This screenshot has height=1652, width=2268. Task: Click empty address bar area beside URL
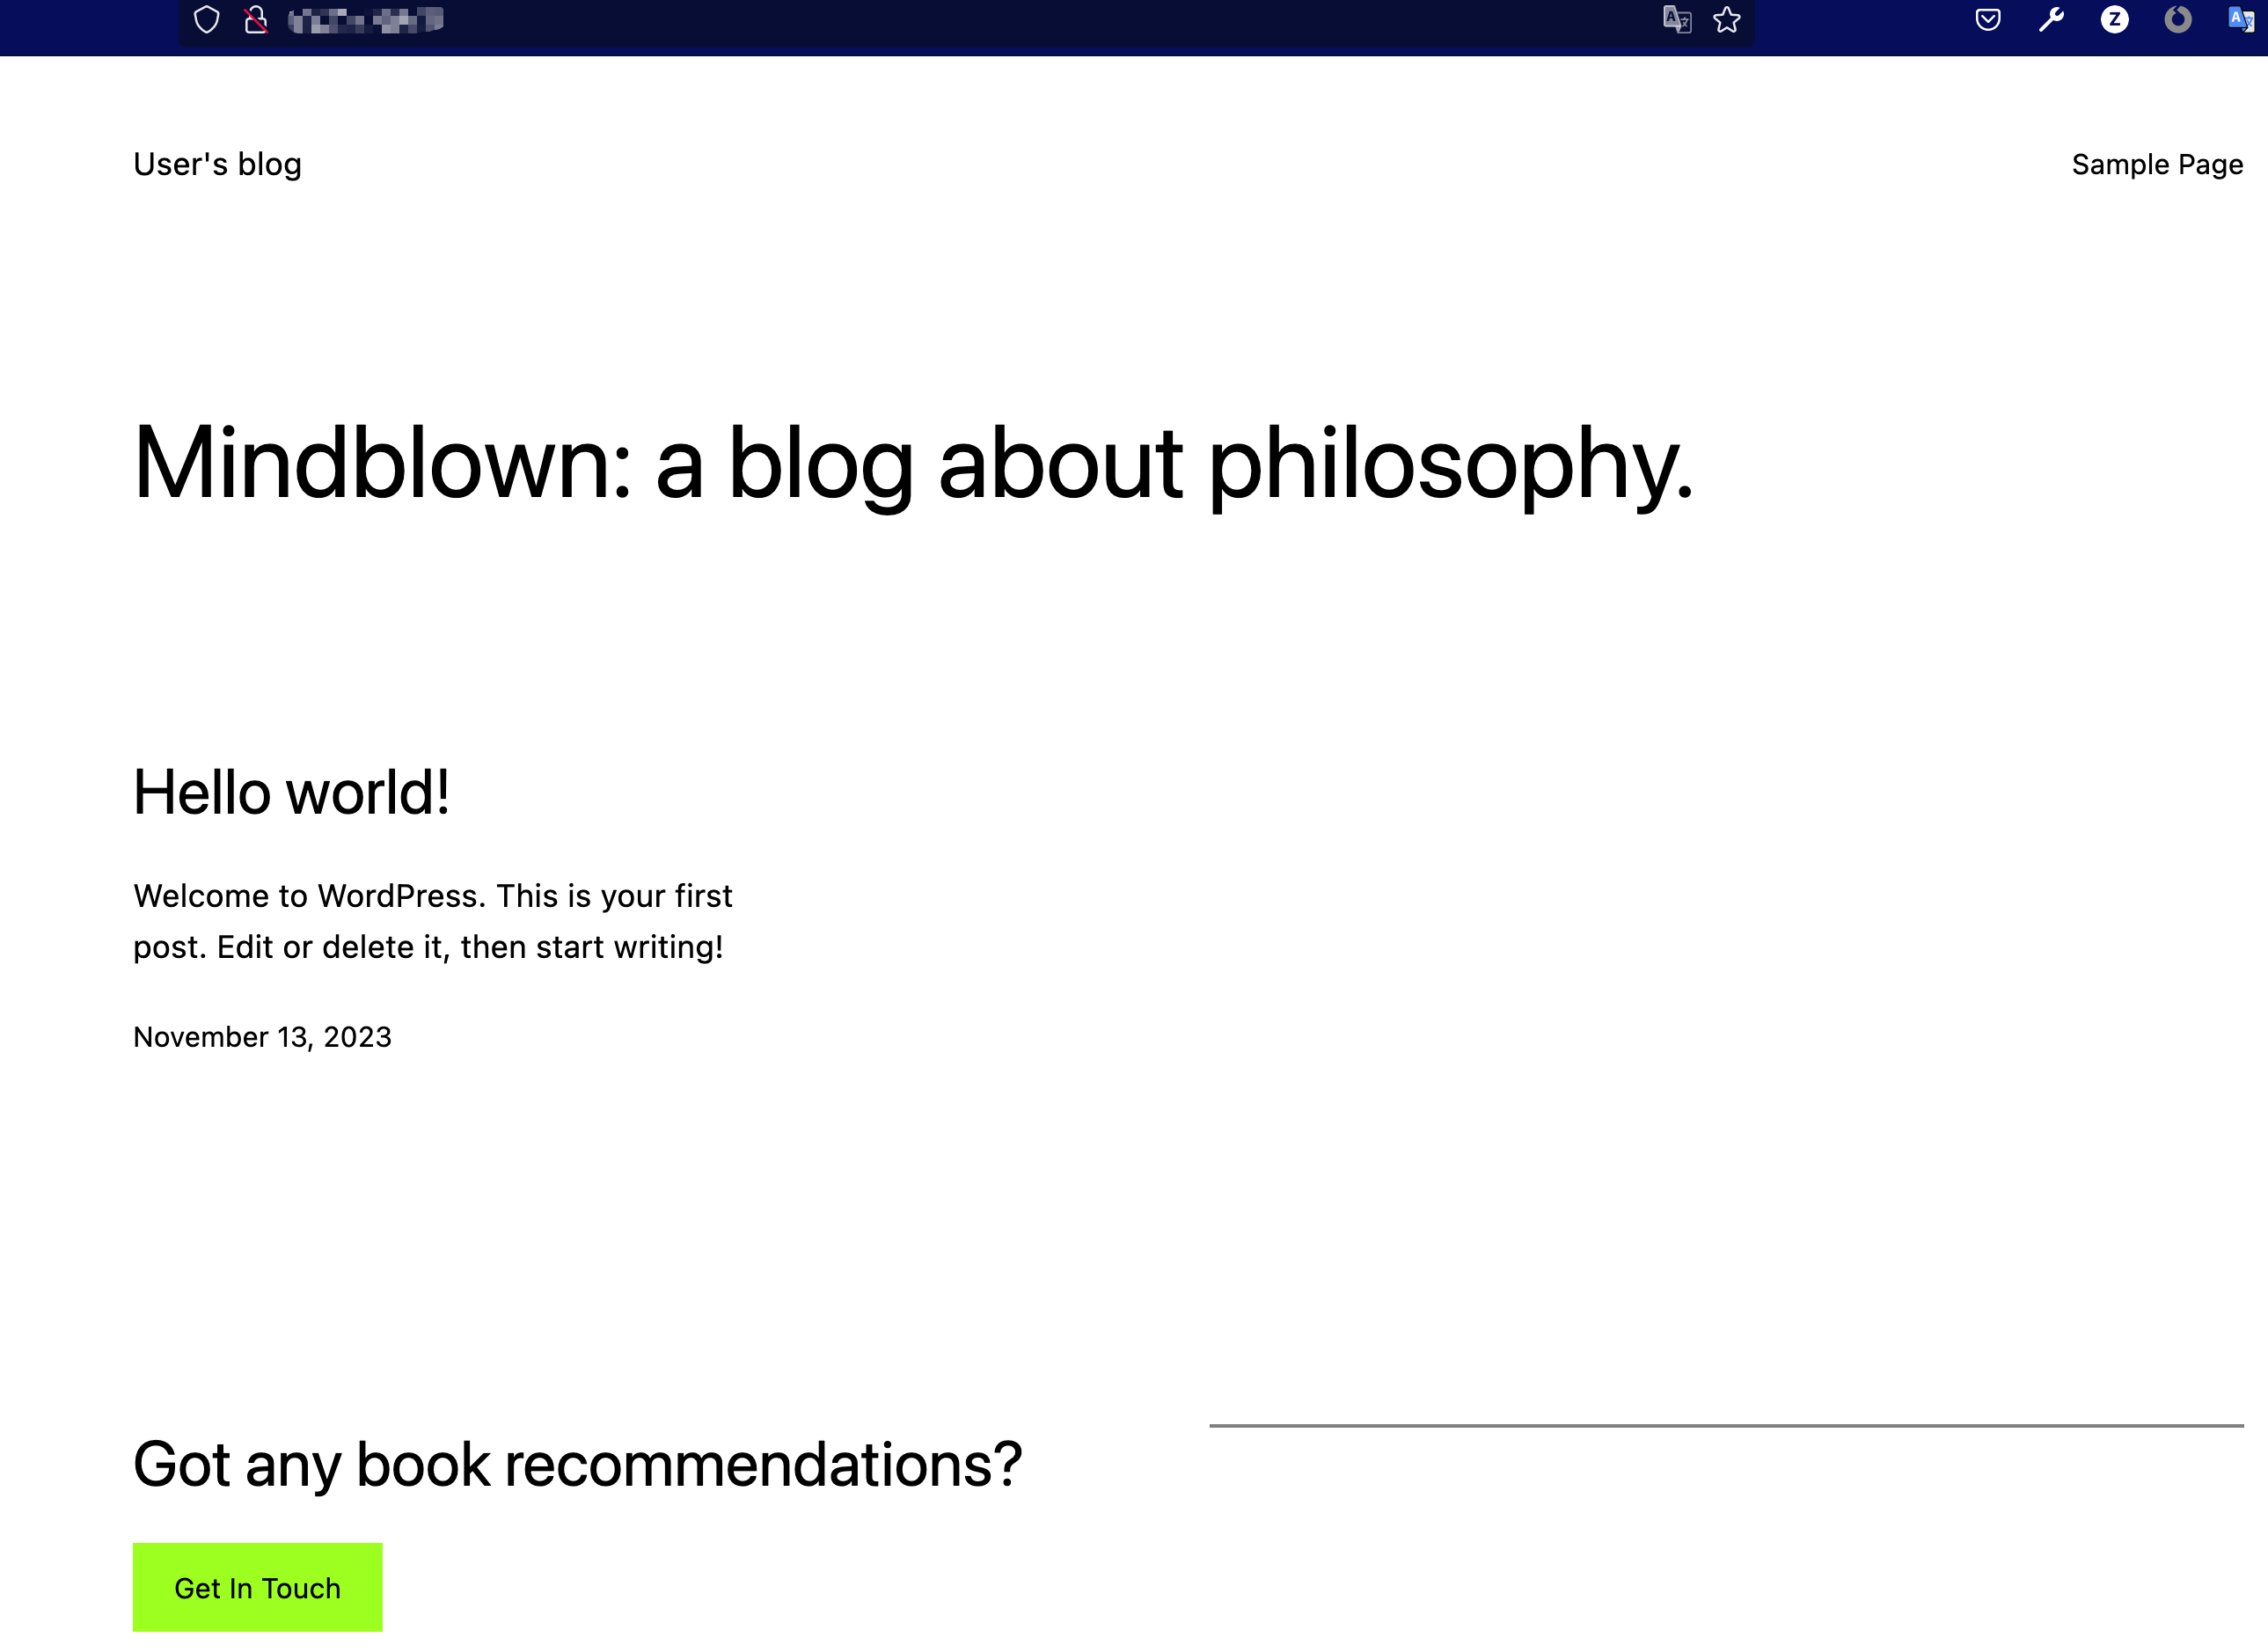(x=1000, y=20)
